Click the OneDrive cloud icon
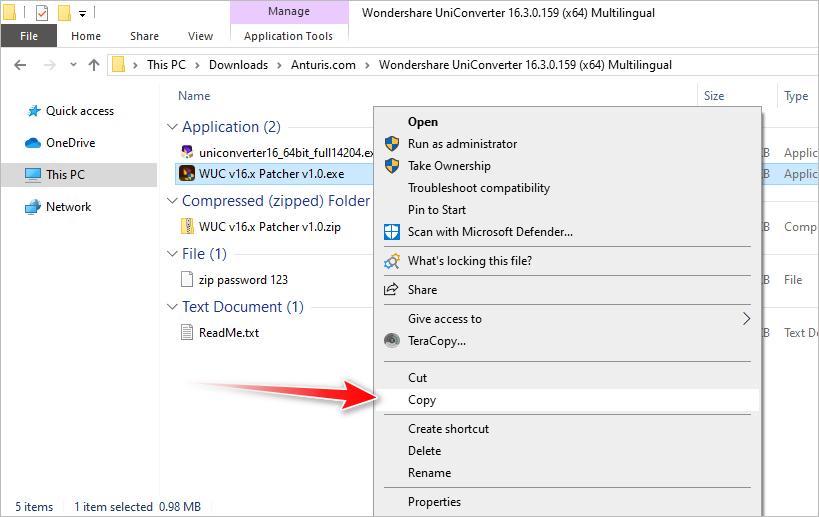The height and width of the screenshot is (517, 819). coord(33,143)
